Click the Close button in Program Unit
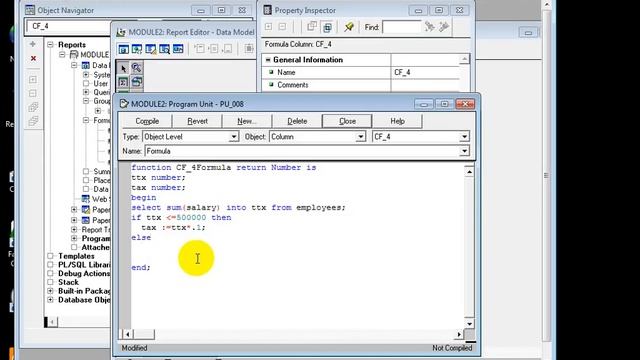 [x=347, y=121]
